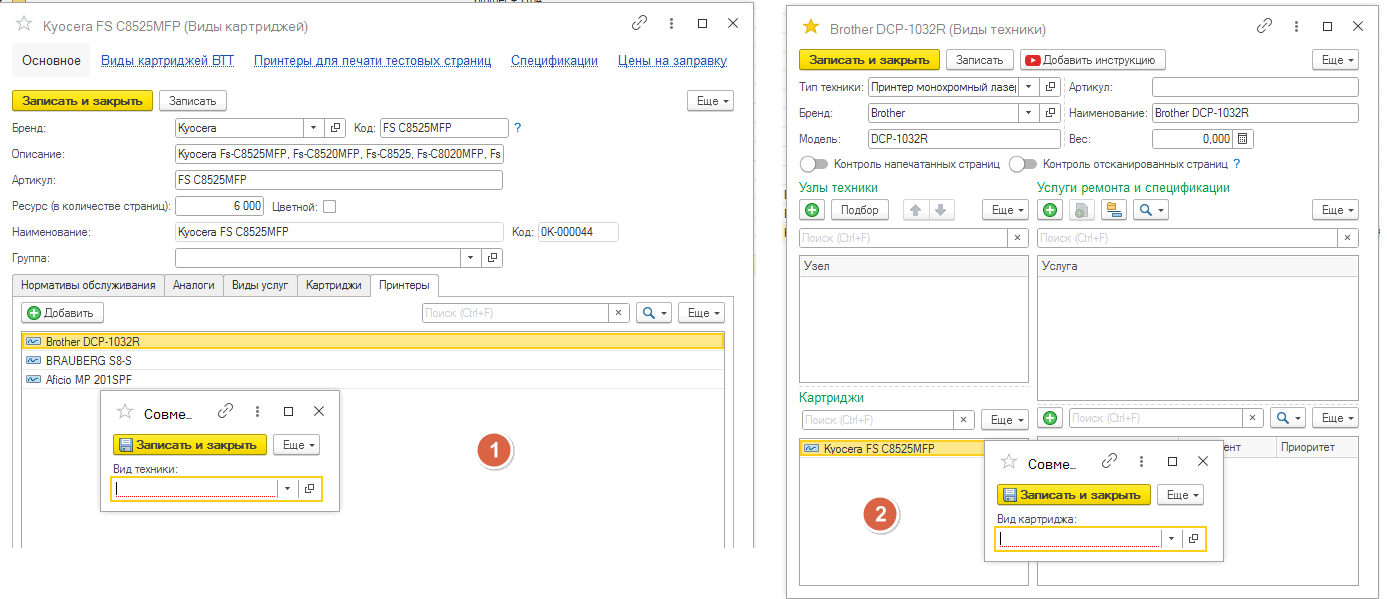Get link icon in Brother DCP-1032R window title

pyautogui.click(x=1264, y=28)
